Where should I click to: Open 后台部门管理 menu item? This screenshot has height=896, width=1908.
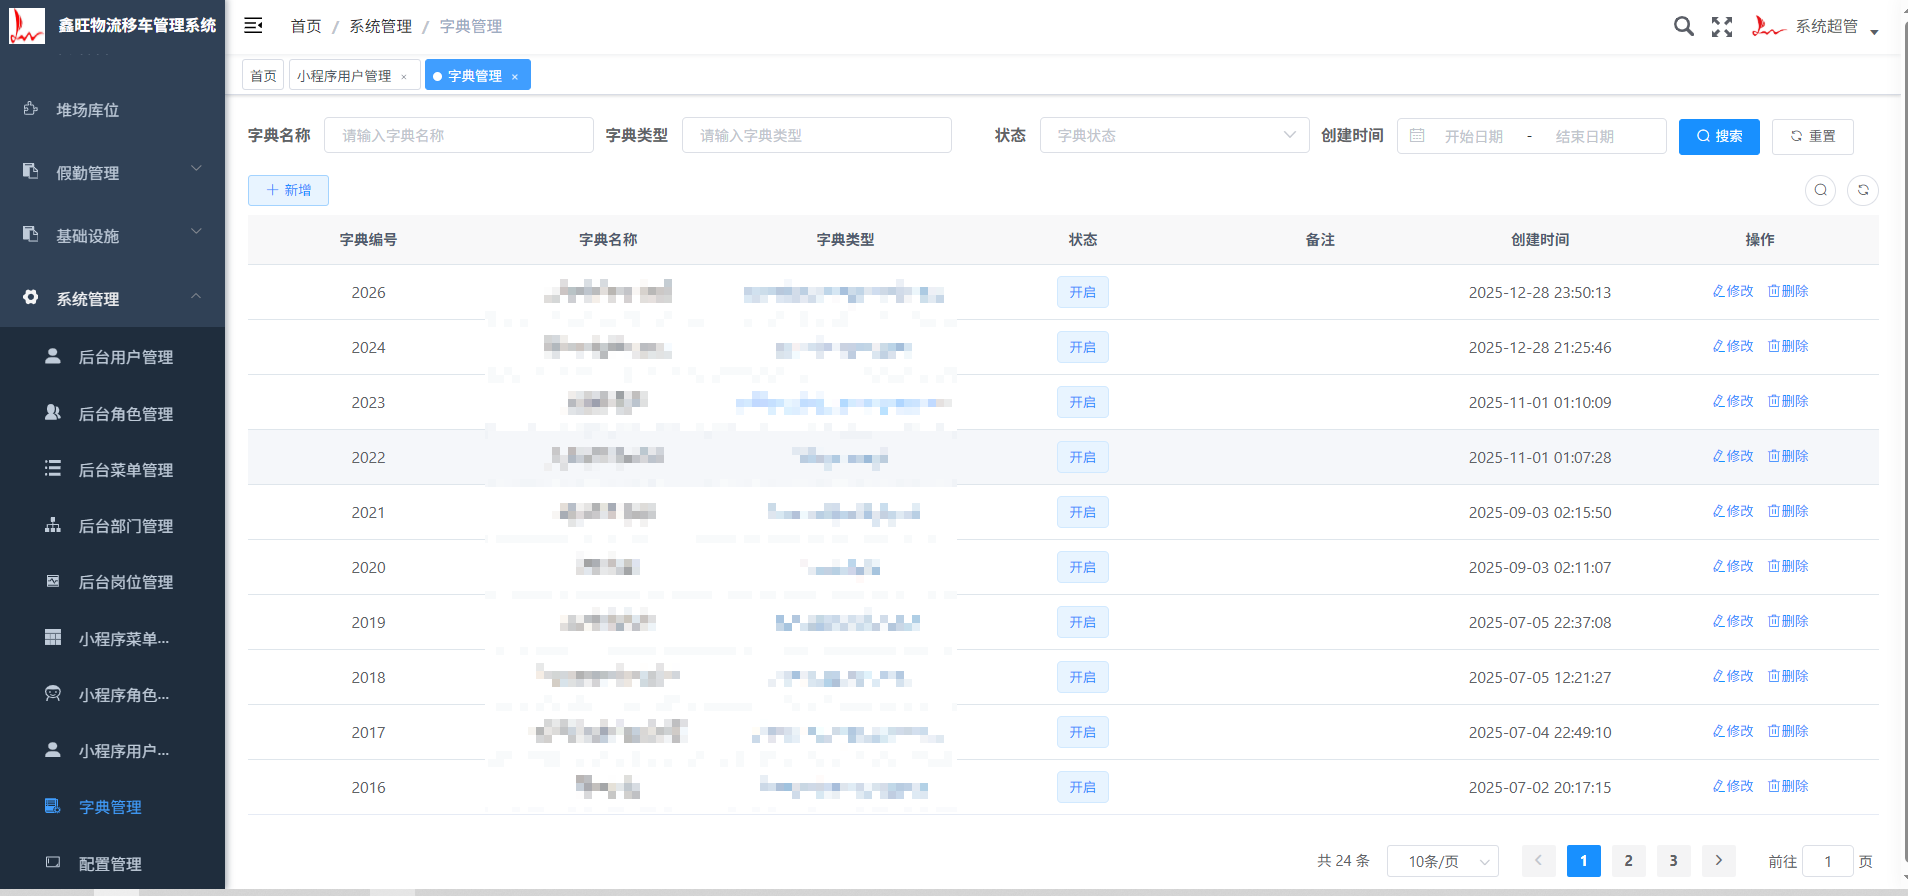(x=112, y=526)
